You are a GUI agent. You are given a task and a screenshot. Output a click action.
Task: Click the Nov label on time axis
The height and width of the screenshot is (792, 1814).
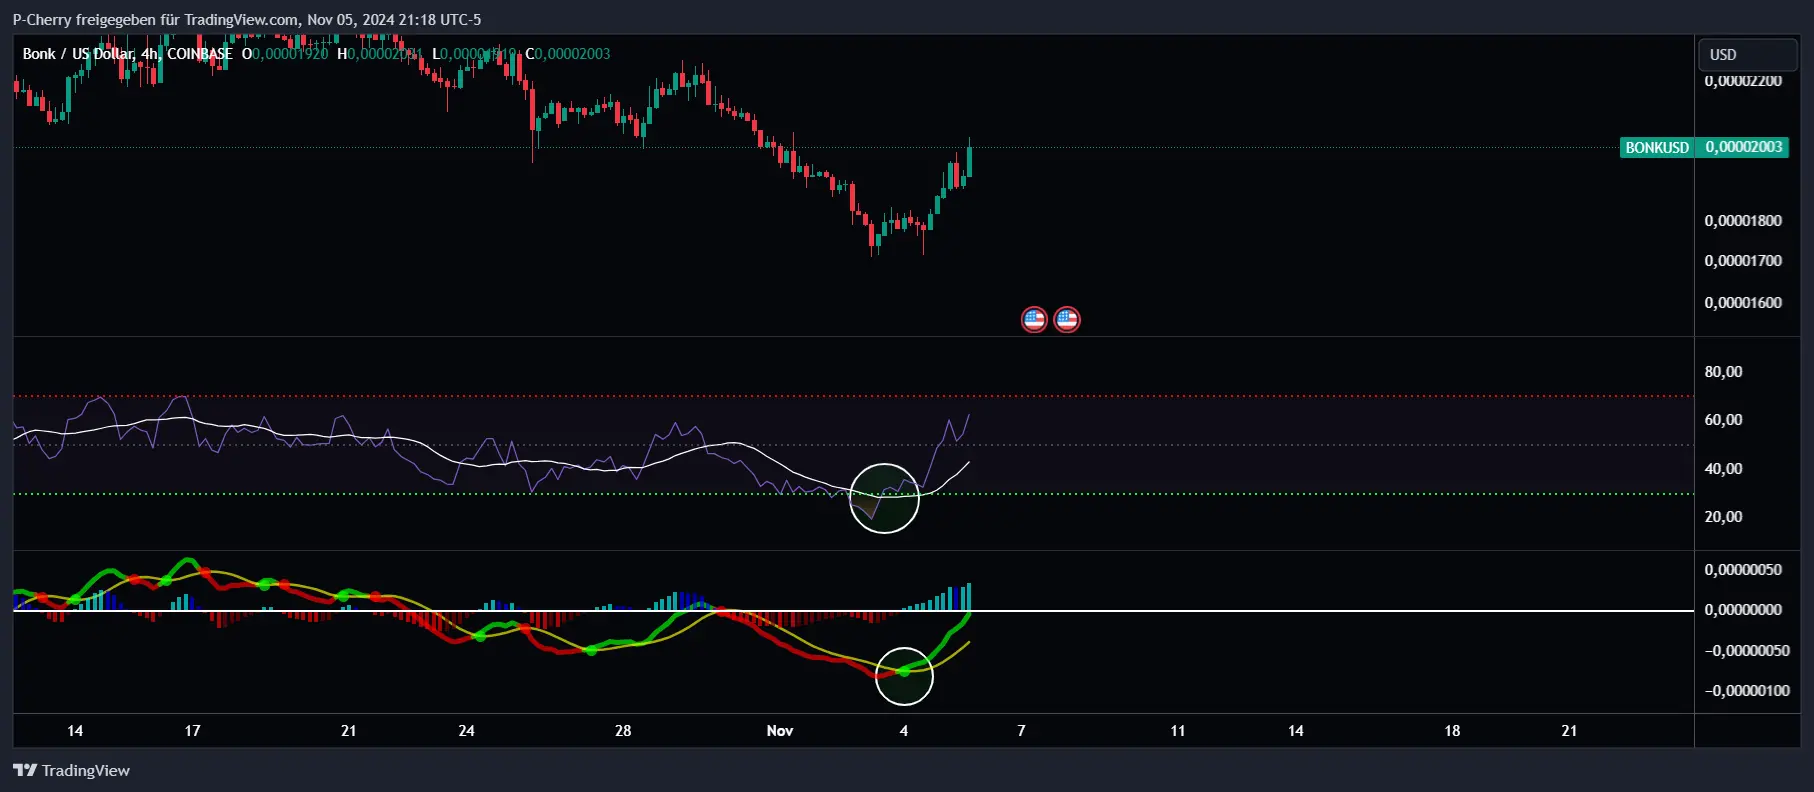click(780, 731)
